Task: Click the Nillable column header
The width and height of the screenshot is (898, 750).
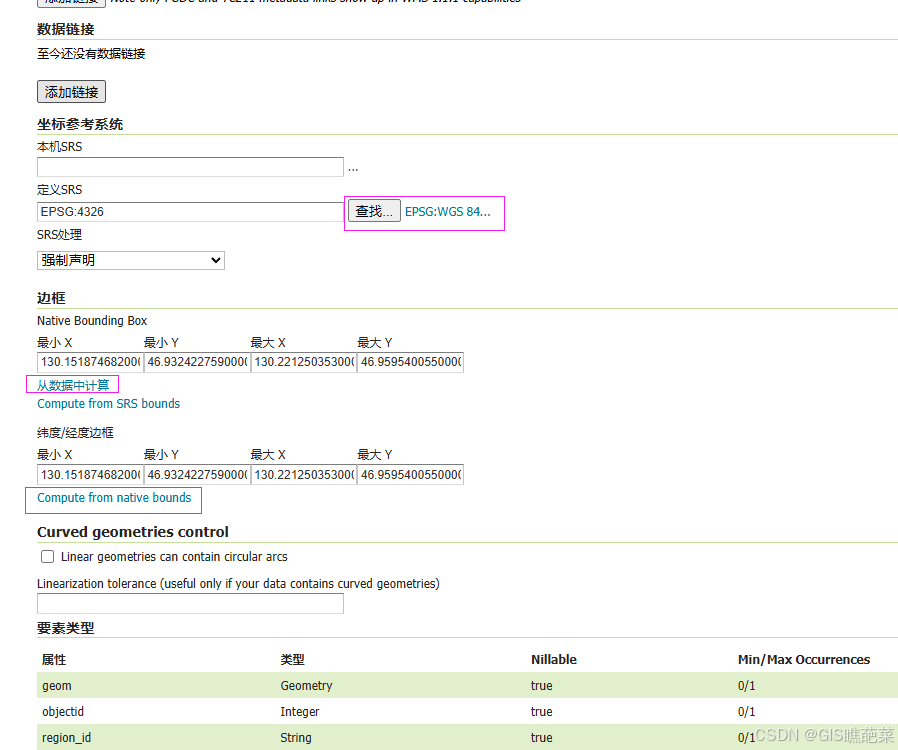Action: pos(554,660)
